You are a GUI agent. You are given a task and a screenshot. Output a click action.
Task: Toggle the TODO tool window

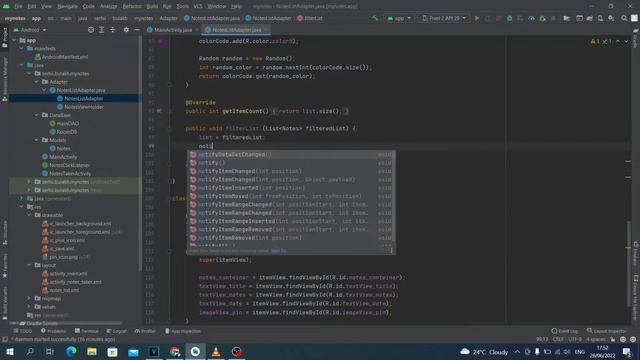coord(23,331)
